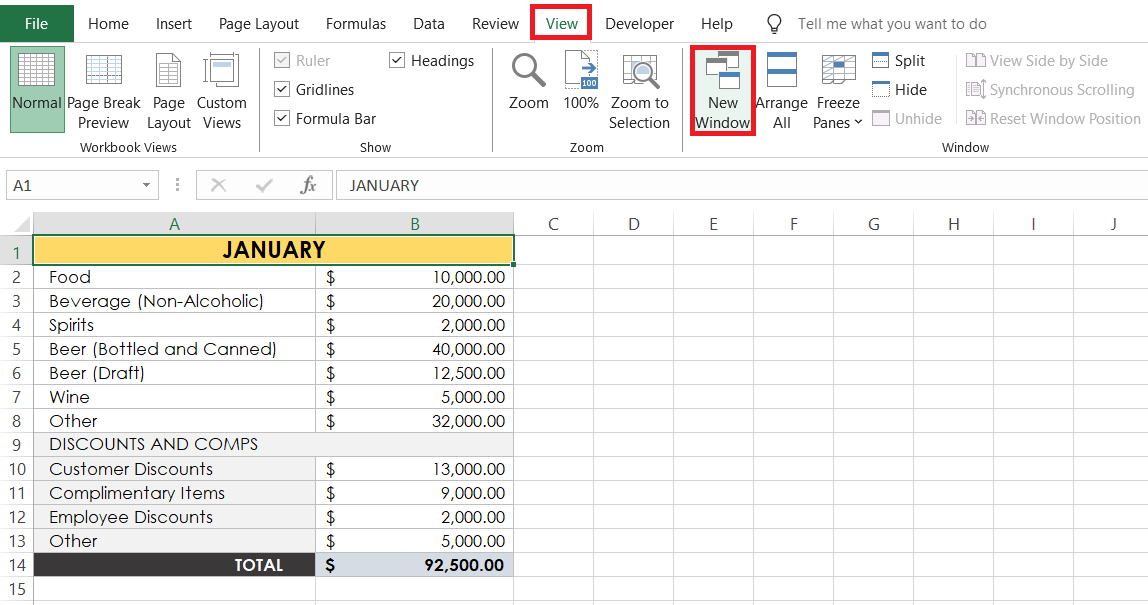Click the formula bar showing JANUARY
This screenshot has width=1148, height=605.
click(x=741, y=185)
